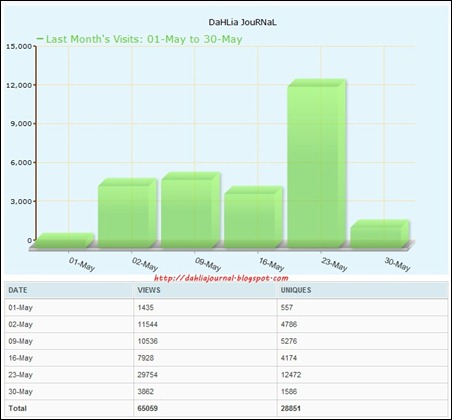Click the 15,000 axis label
452x420 pixels.
point(19,46)
